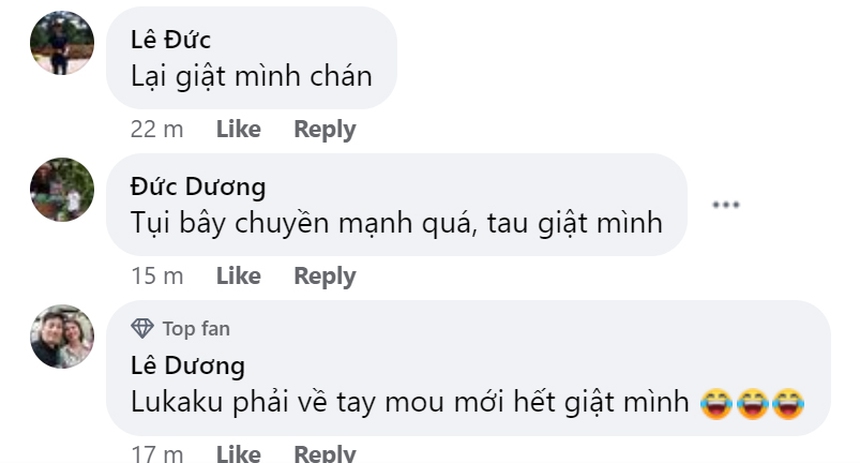Reply to Lê Dương's Lukaku comment
Viewport: 860px width, 463px height.
[324, 453]
